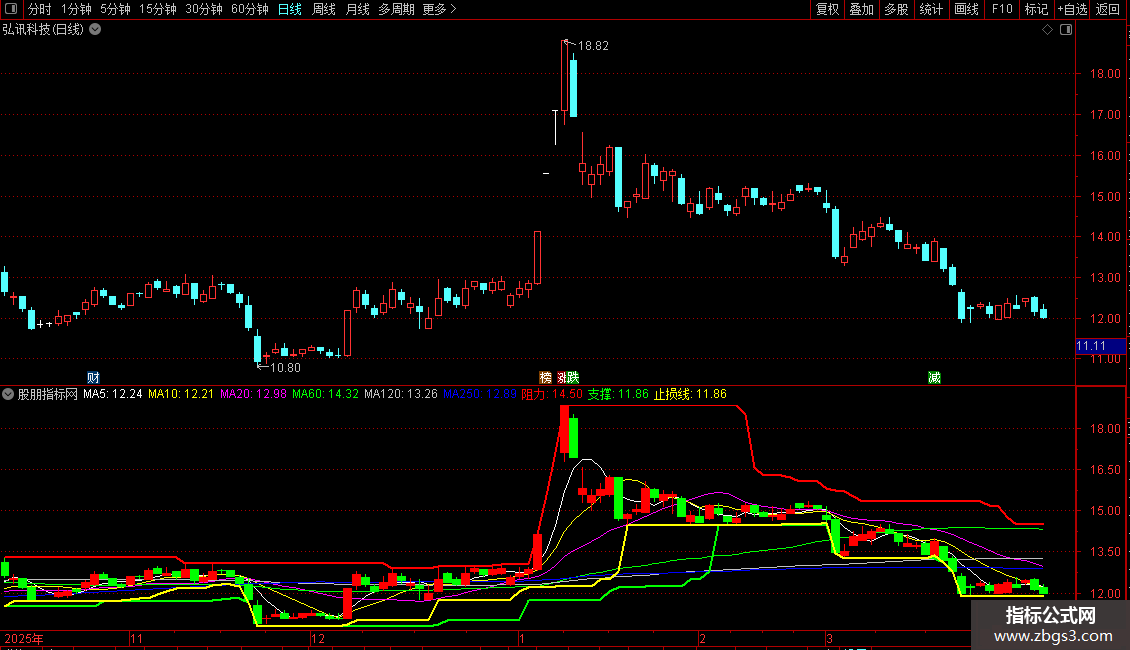Viewport: 1130px width, 650px height.
Task: Select the 30分钟 period tab
Action: pos(204,9)
